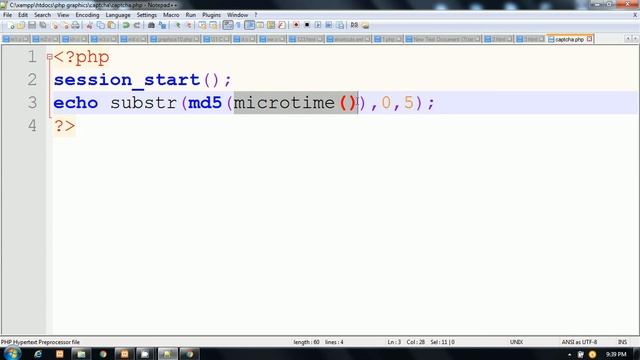Open the Edit menu
The width and height of the screenshot is (640, 360).
click(x=23, y=15)
